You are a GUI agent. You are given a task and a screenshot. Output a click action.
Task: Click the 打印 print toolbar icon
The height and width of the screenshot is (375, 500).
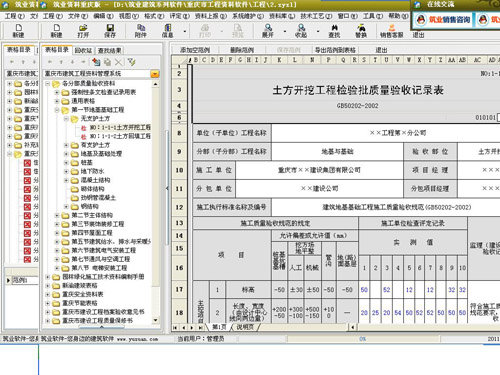pos(205,28)
